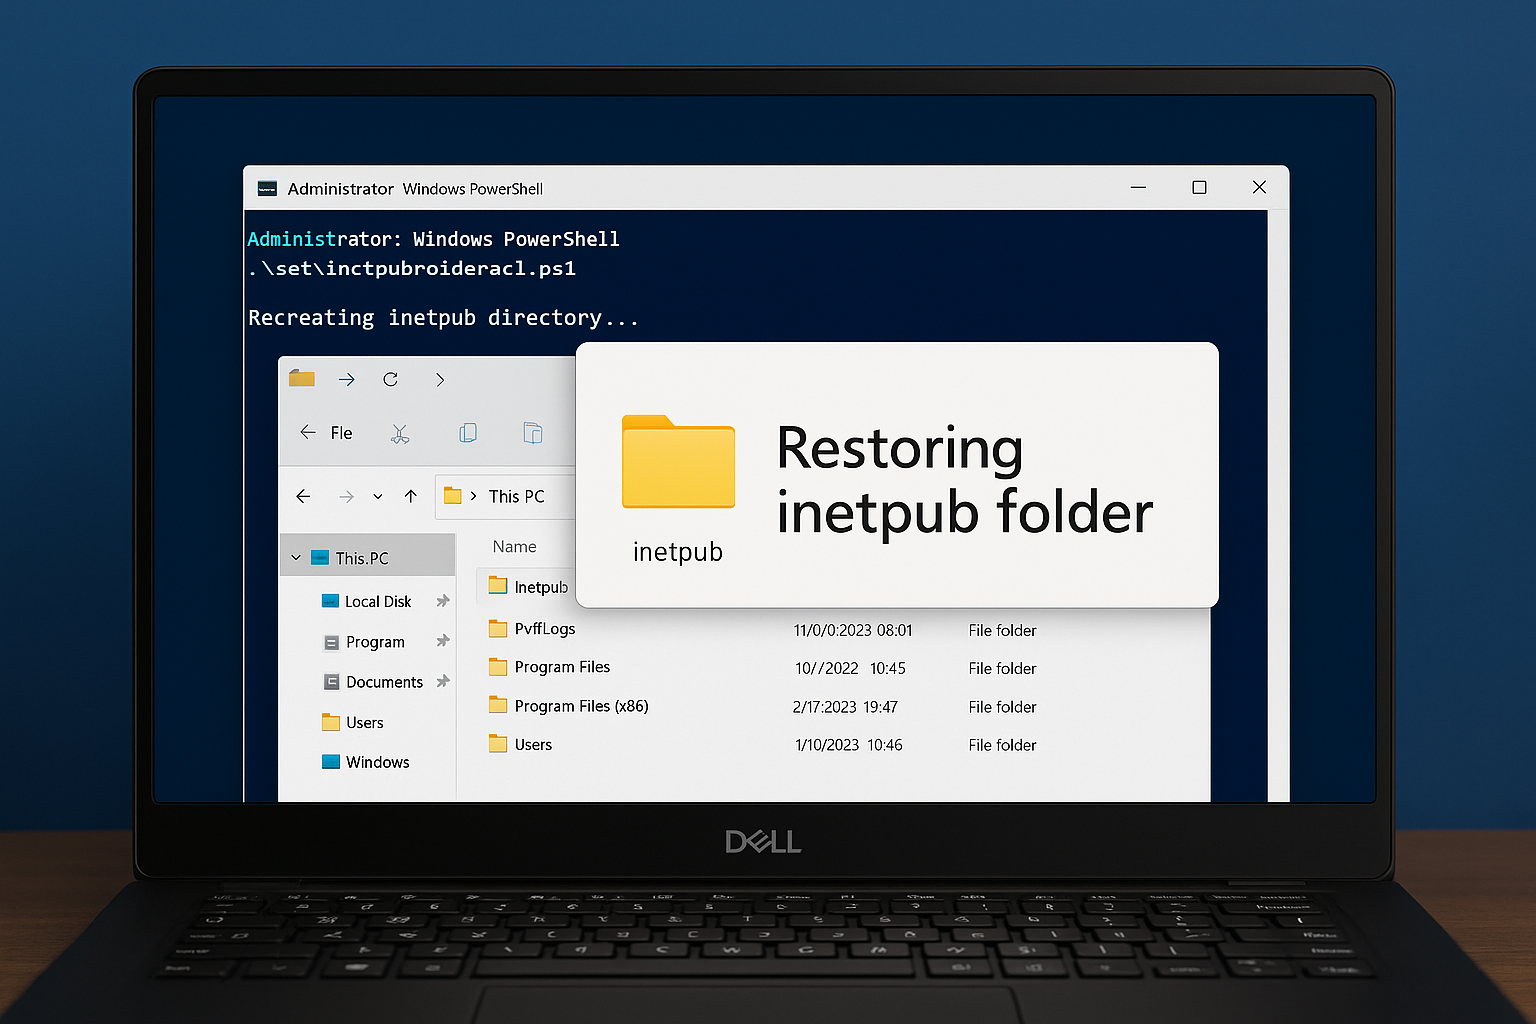Select This.PC in the navigation pane
The image size is (1536, 1024).
coord(368,557)
